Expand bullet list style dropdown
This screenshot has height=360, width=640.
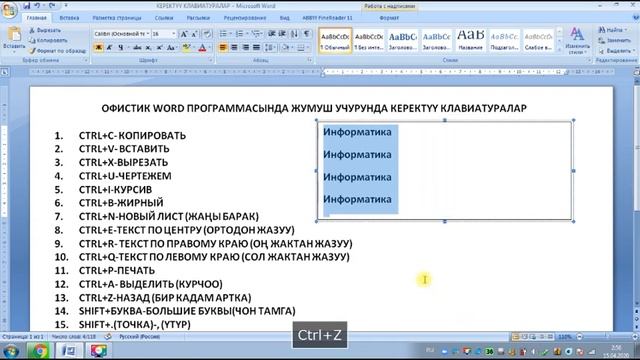231,34
